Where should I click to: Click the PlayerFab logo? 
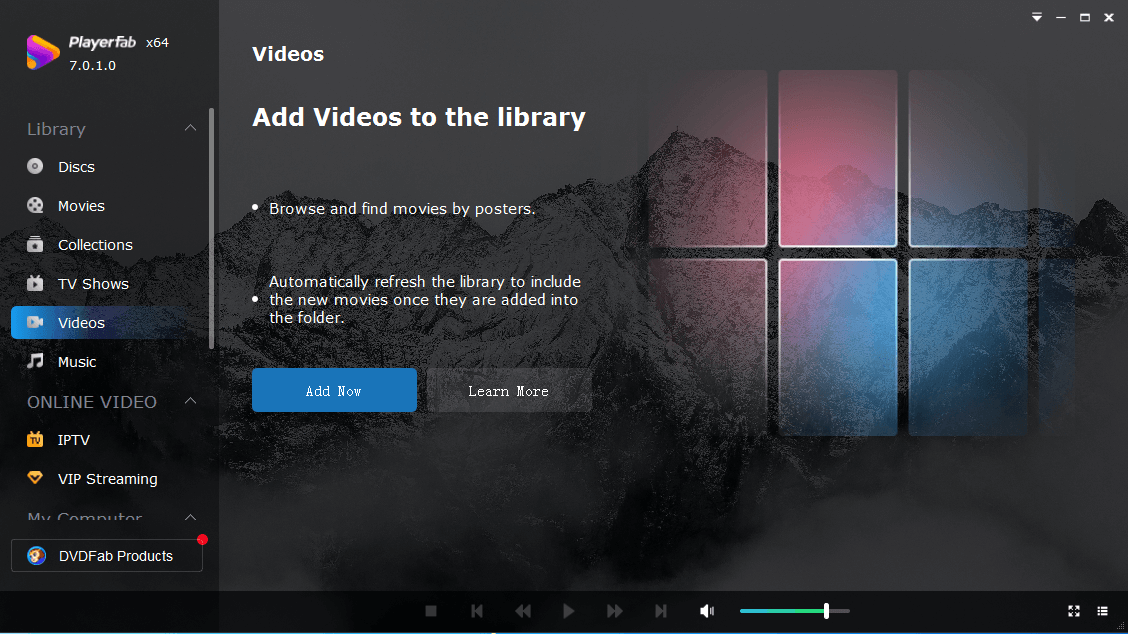pos(42,52)
